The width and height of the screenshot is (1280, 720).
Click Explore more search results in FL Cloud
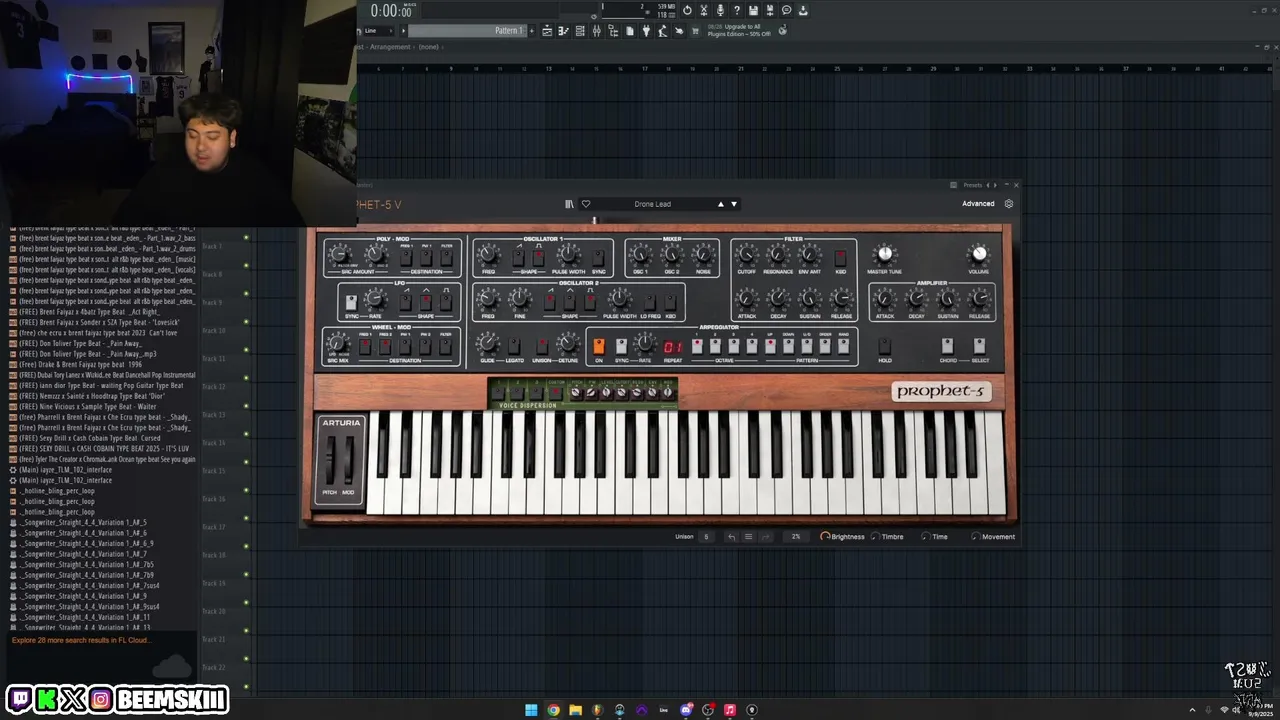tap(80, 640)
